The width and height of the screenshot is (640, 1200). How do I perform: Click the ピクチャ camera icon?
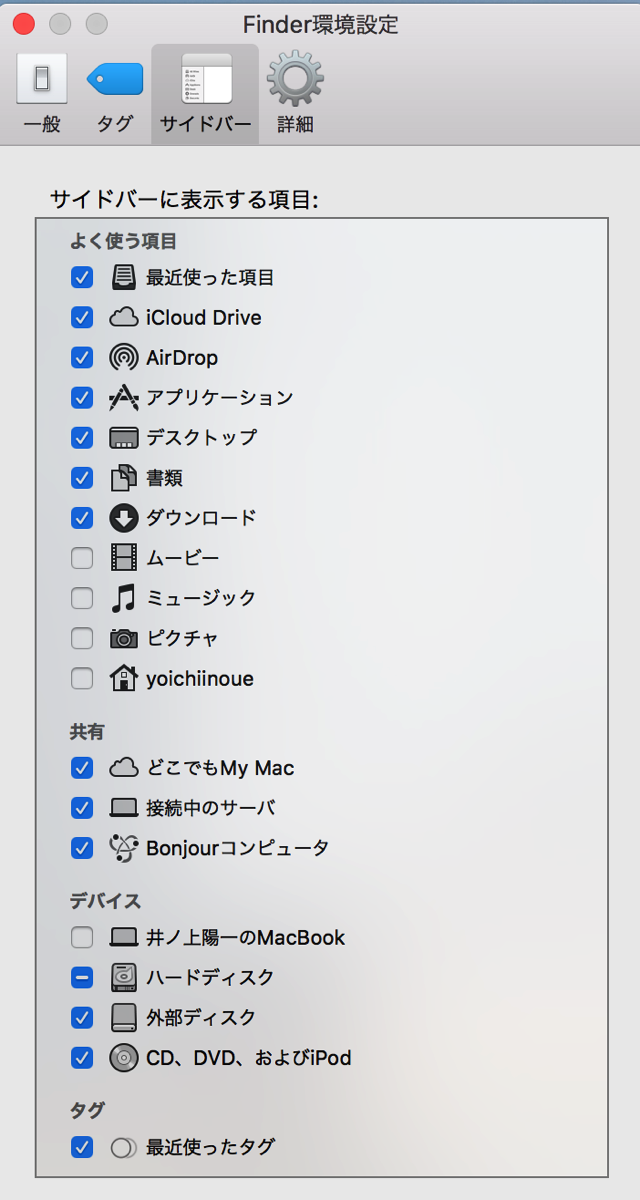(123, 638)
